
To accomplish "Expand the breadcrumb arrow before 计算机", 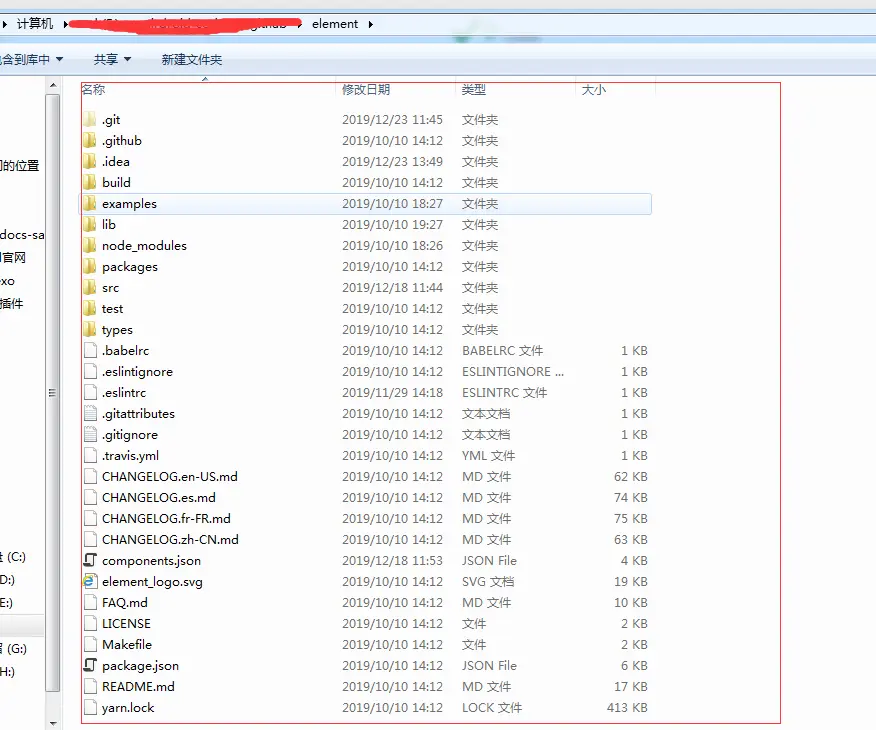I will pos(4,24).
